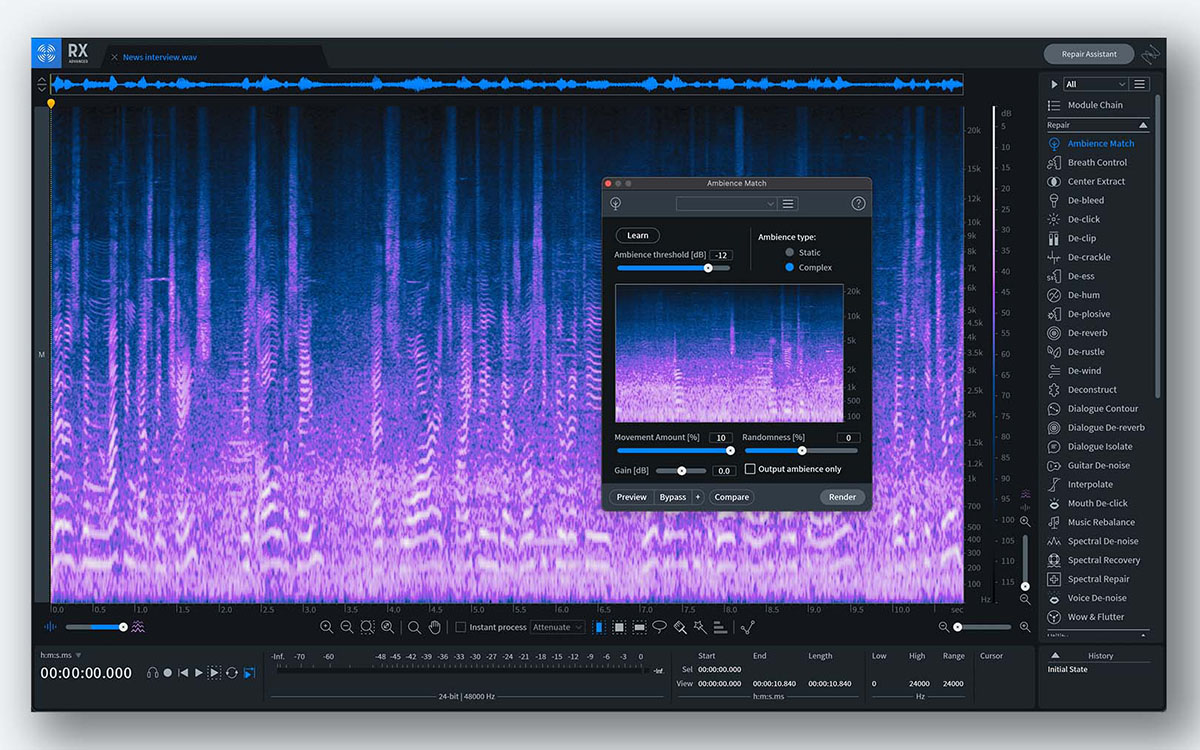The height and width of the screenshot is (750, 1200).
Task: Collapse the overview waveform arrows
Action: [x=42, y=84]
